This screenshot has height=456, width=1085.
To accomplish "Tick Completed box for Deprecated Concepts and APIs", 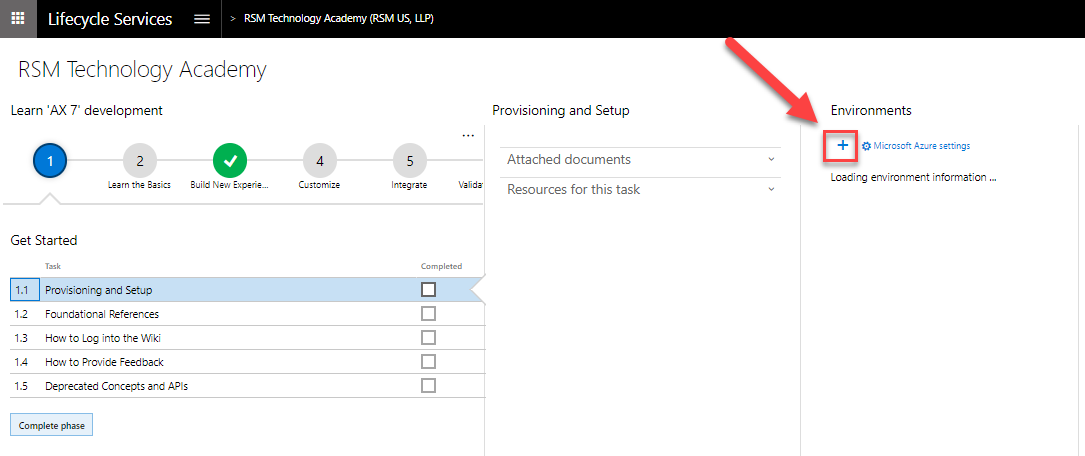I will (x=428, y=386).
